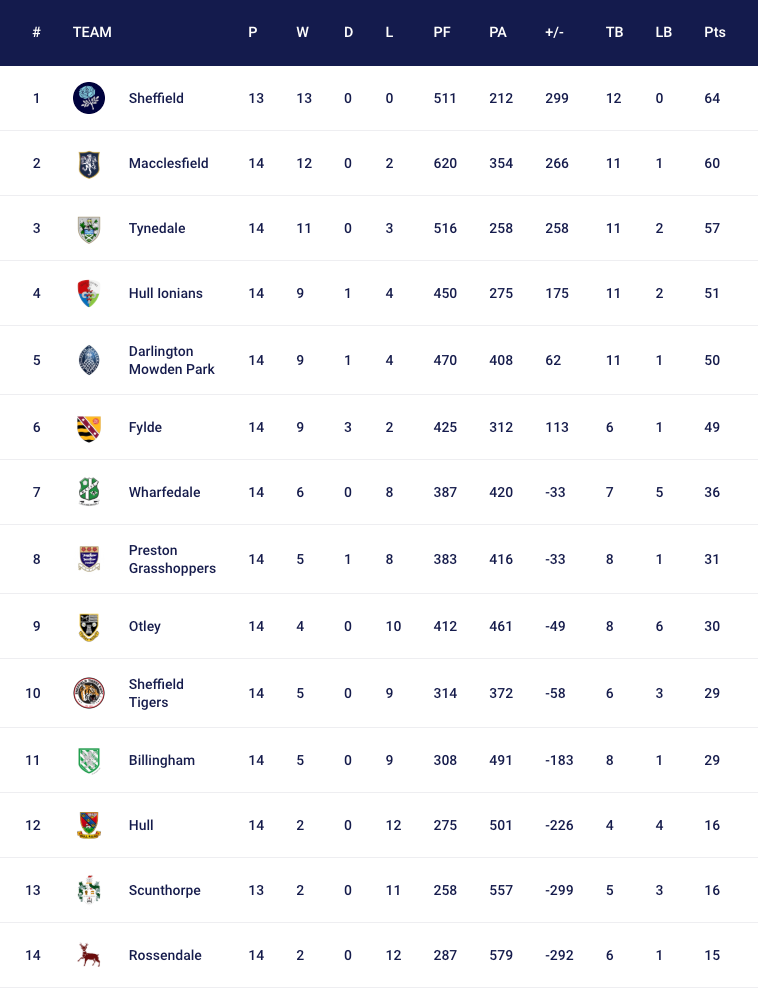Click the Fylde club badge

click(89, 427)
